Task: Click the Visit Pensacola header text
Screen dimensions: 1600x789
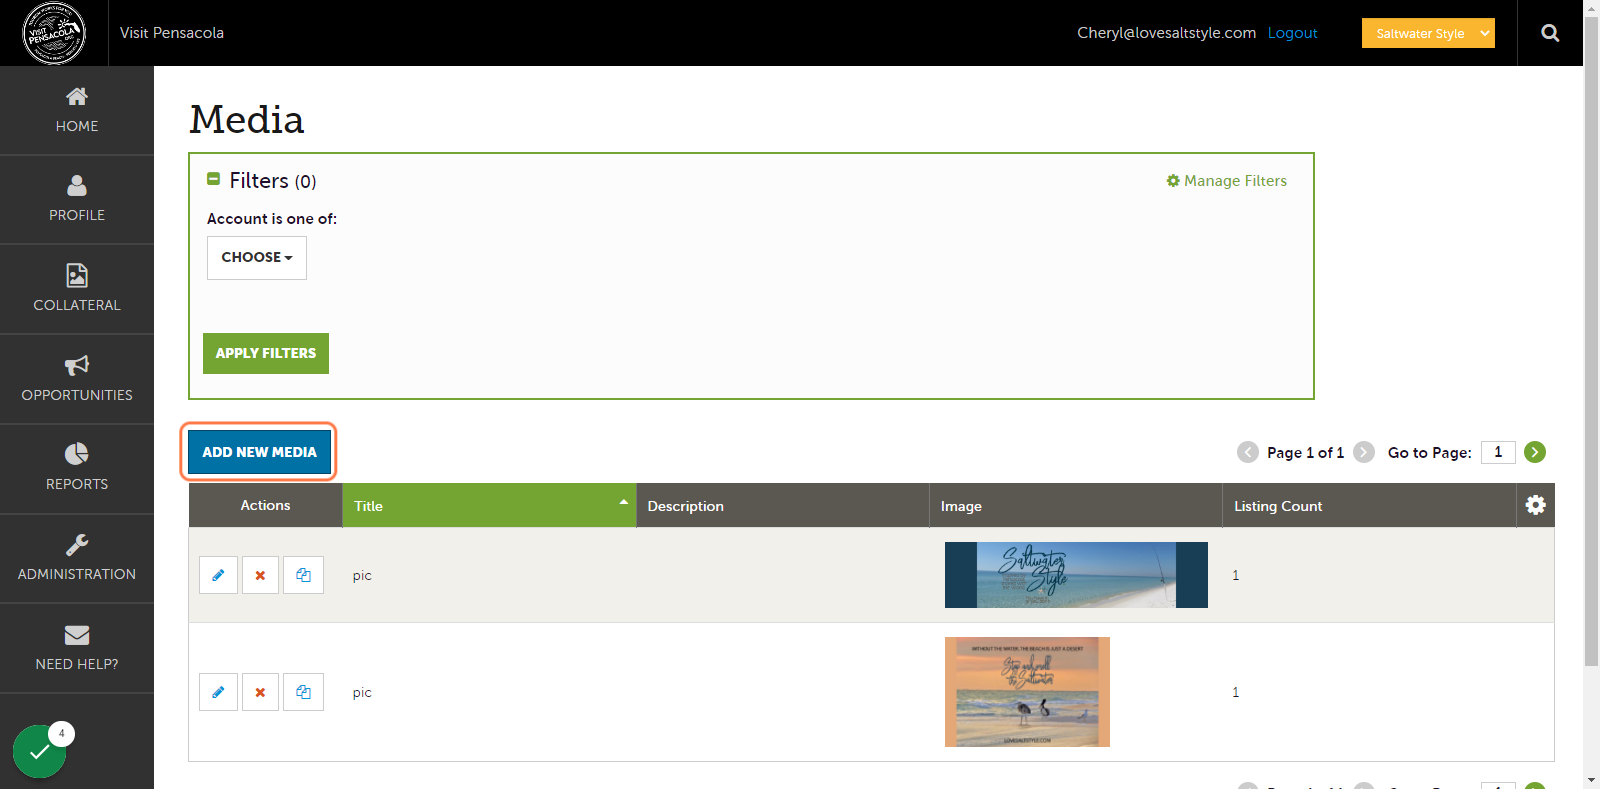Action: 172,33
